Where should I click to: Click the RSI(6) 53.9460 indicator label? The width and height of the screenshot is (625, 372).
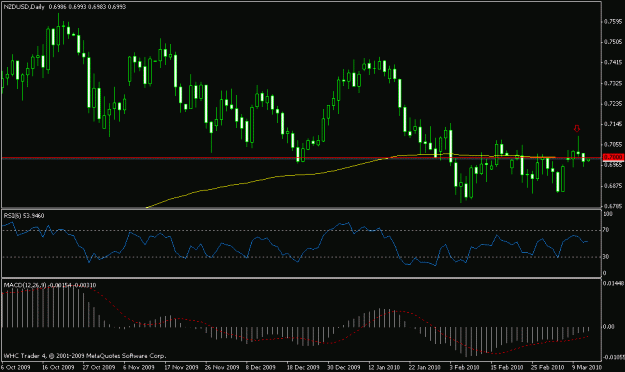pyautogui.click(x=24, y=216)
